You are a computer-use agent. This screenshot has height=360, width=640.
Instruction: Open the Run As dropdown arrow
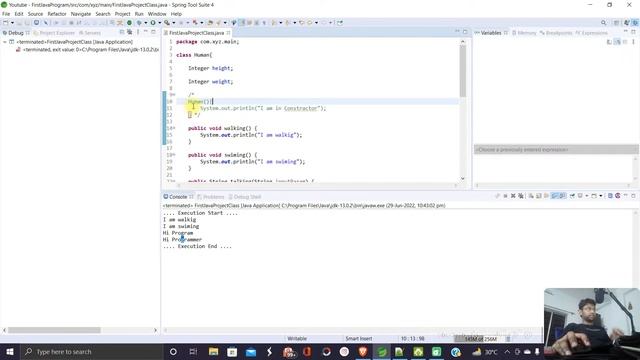[160, 23]
